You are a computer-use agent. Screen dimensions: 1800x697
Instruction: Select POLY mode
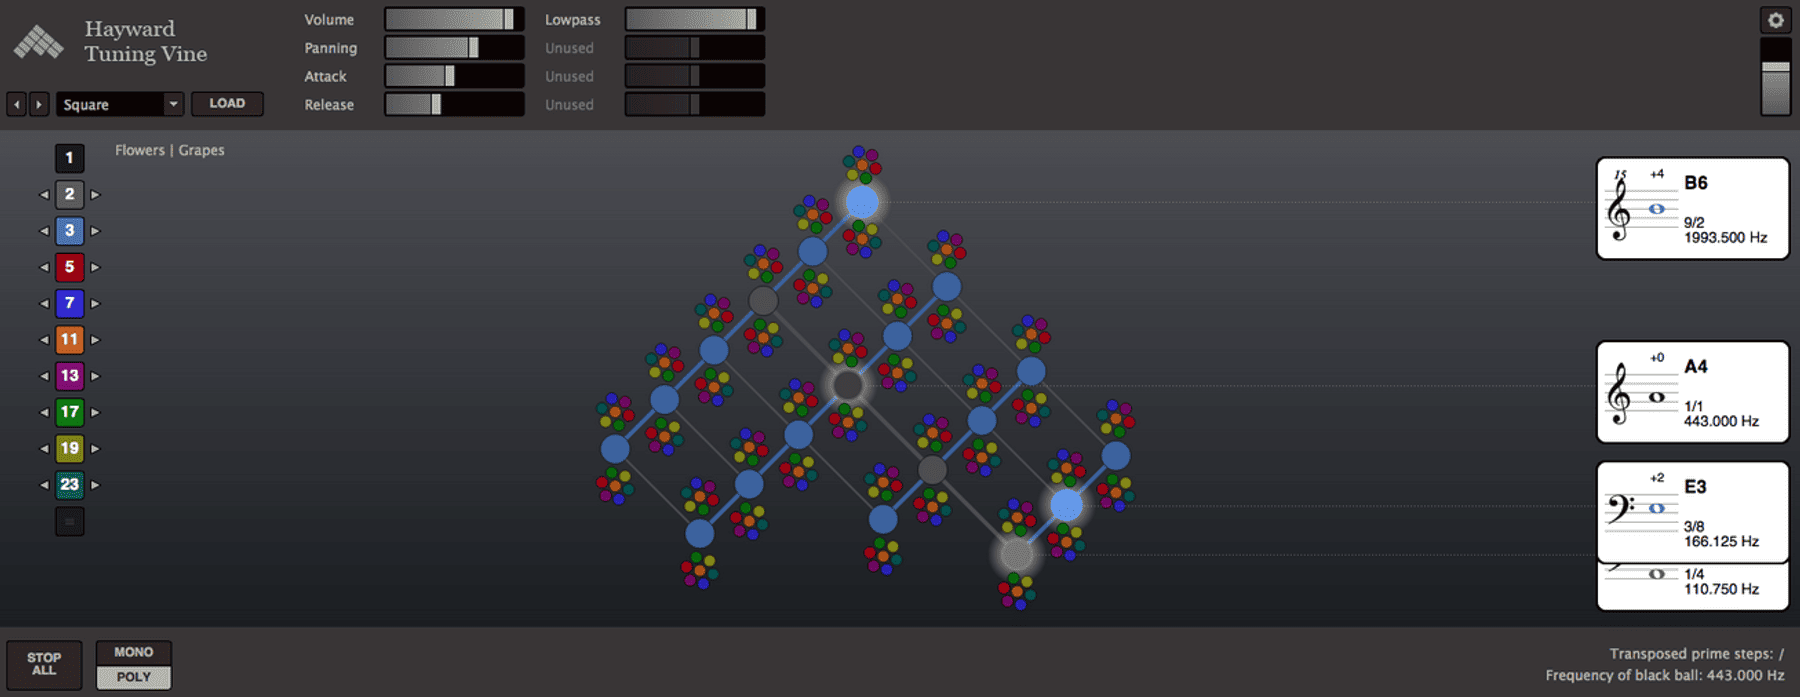coord(134,677)
